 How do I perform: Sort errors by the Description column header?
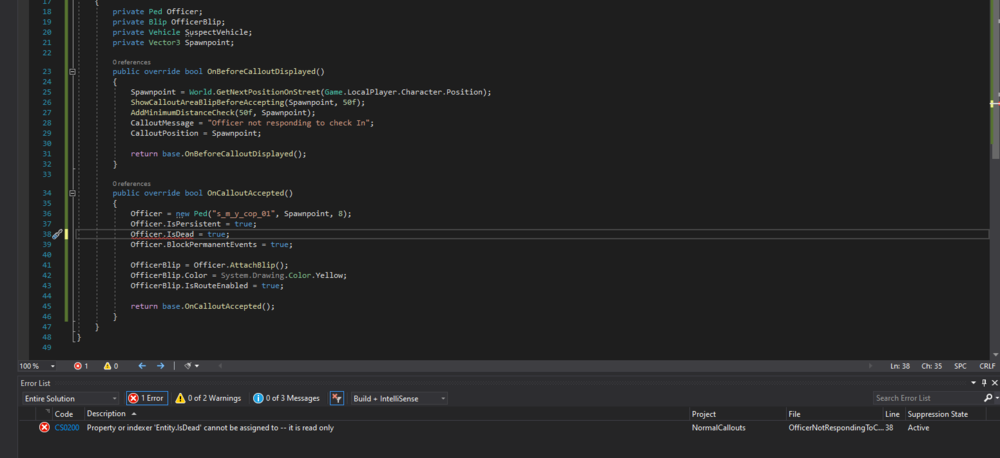pos(106,413)
